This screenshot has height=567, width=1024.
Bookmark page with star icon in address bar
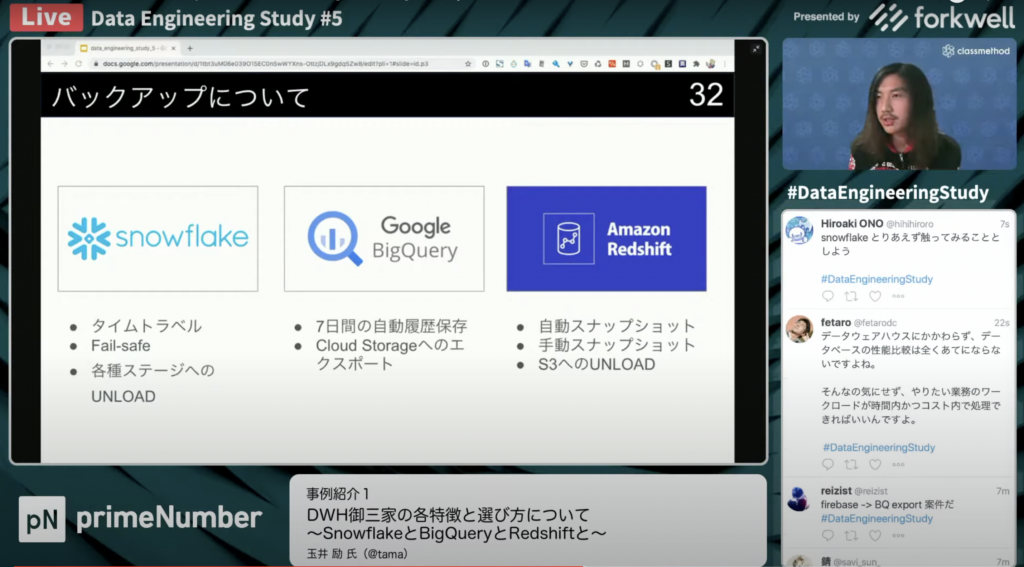(466, 63)
